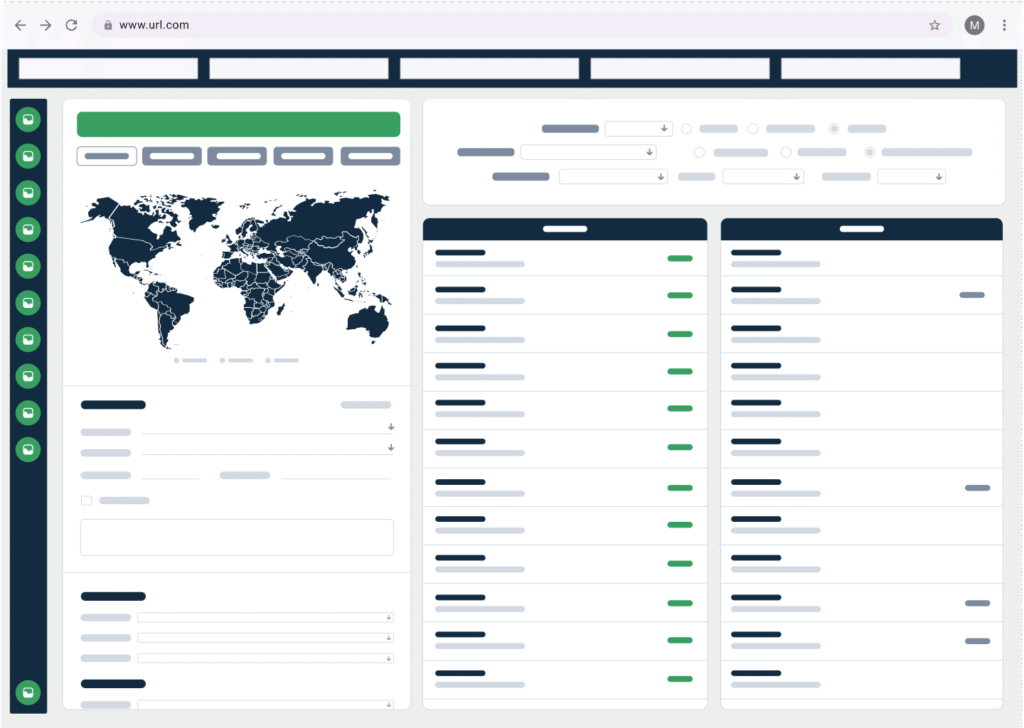The width and height of the screenshot is (1024, 728).
Task: Open the small dropdown in the first filter row
Action: tap(638, 128)
